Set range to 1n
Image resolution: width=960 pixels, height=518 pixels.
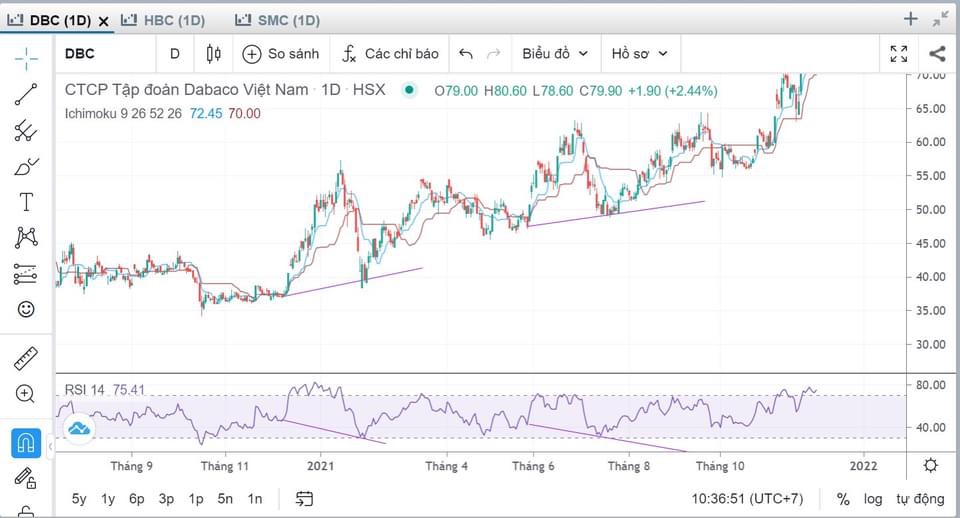click(x=255, y=499)
